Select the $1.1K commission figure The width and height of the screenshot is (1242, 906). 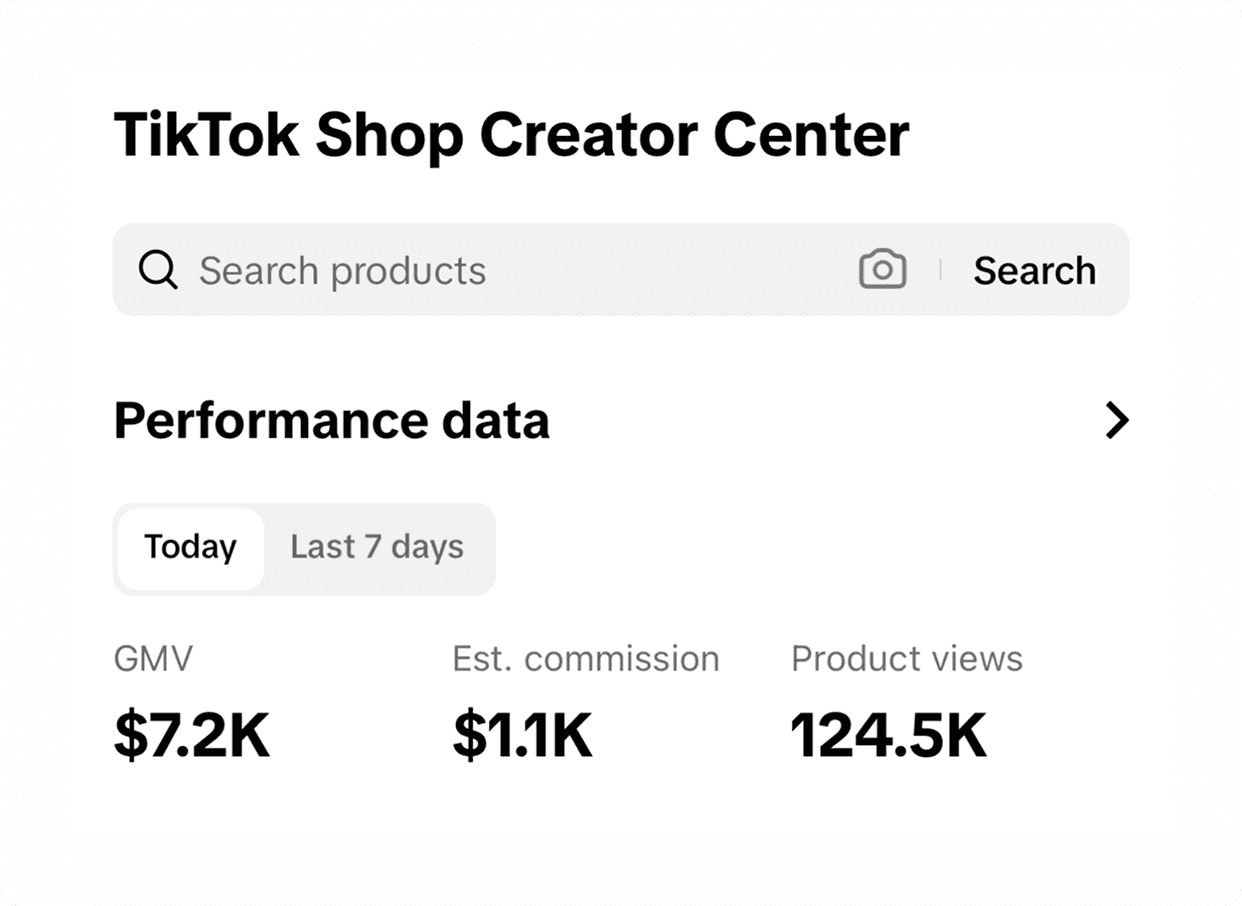[523, 736]
